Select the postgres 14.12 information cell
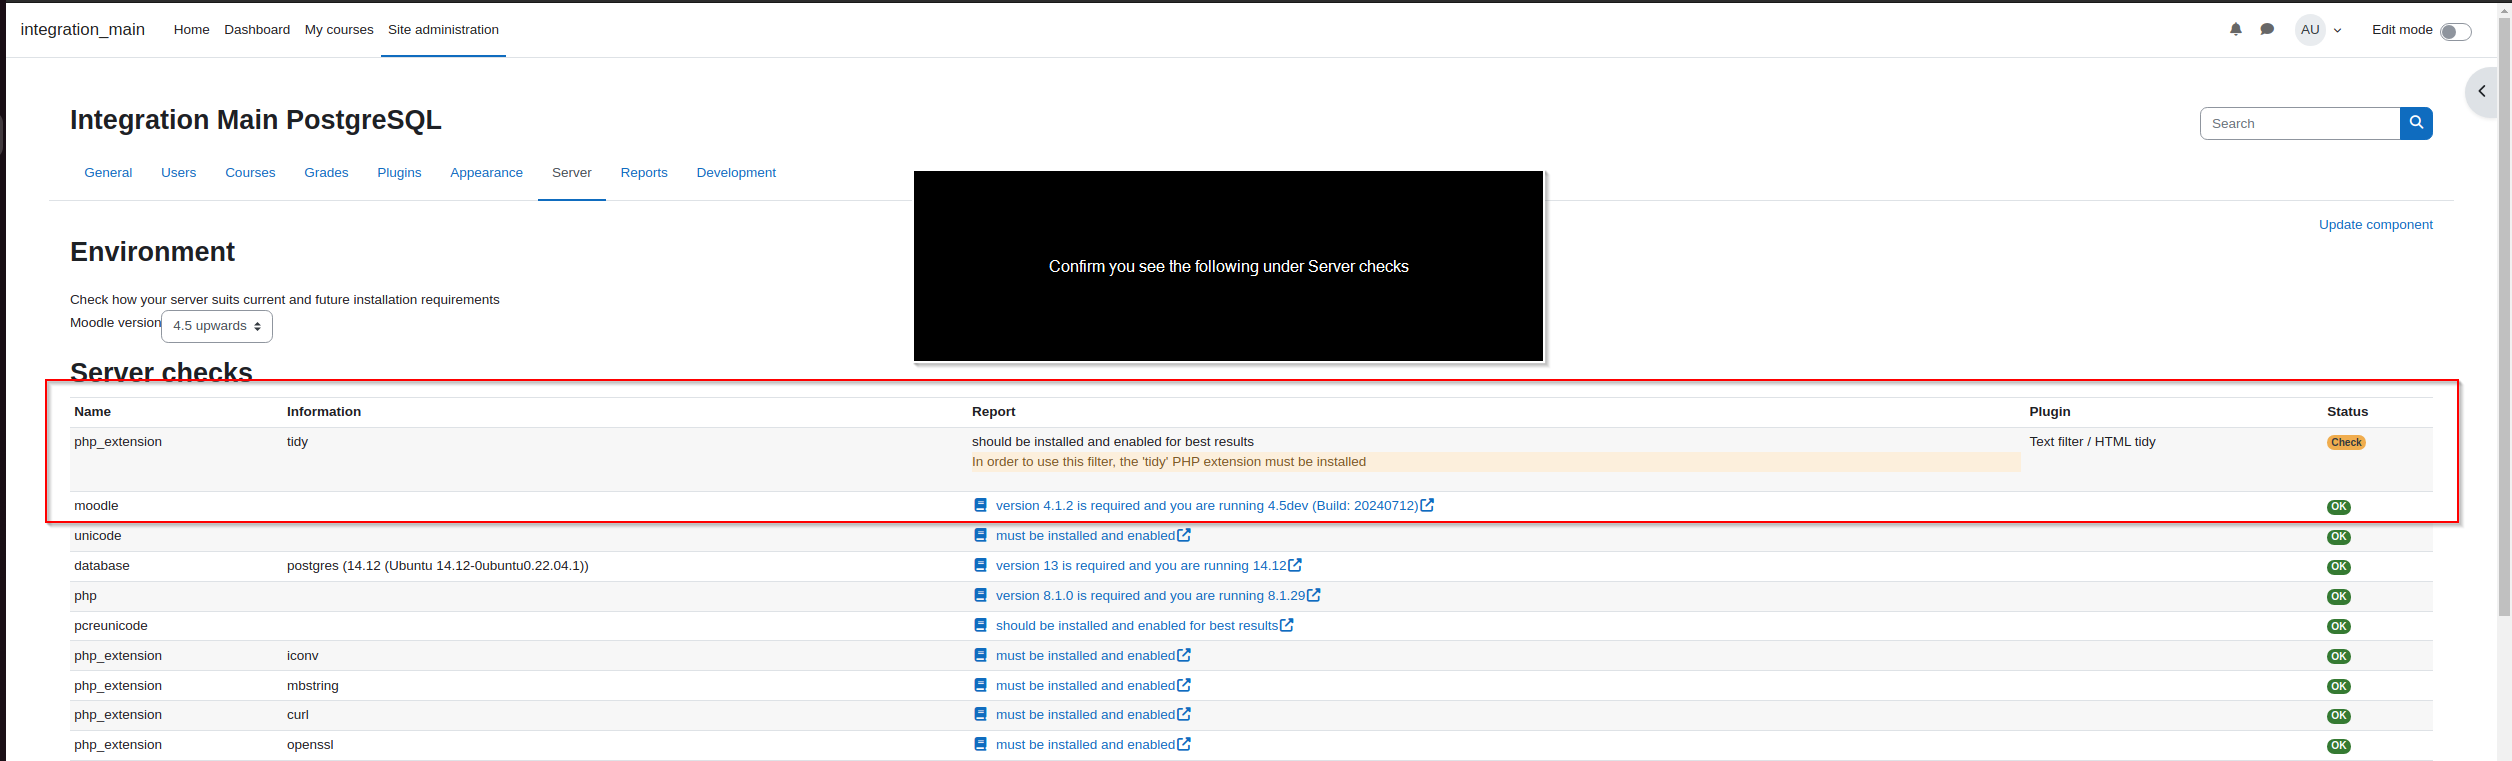This screenshot has height=761, width=2512. [437, 566]
